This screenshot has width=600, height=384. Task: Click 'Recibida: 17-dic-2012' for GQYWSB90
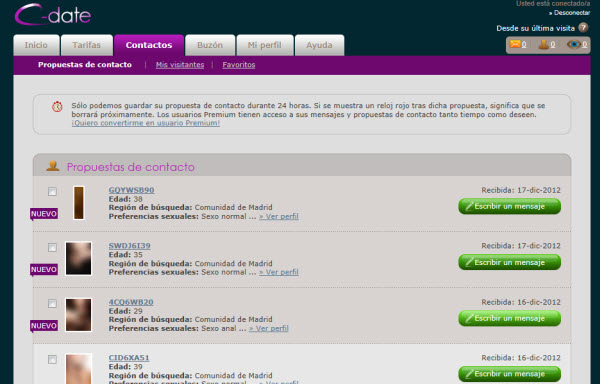point(521,190)
